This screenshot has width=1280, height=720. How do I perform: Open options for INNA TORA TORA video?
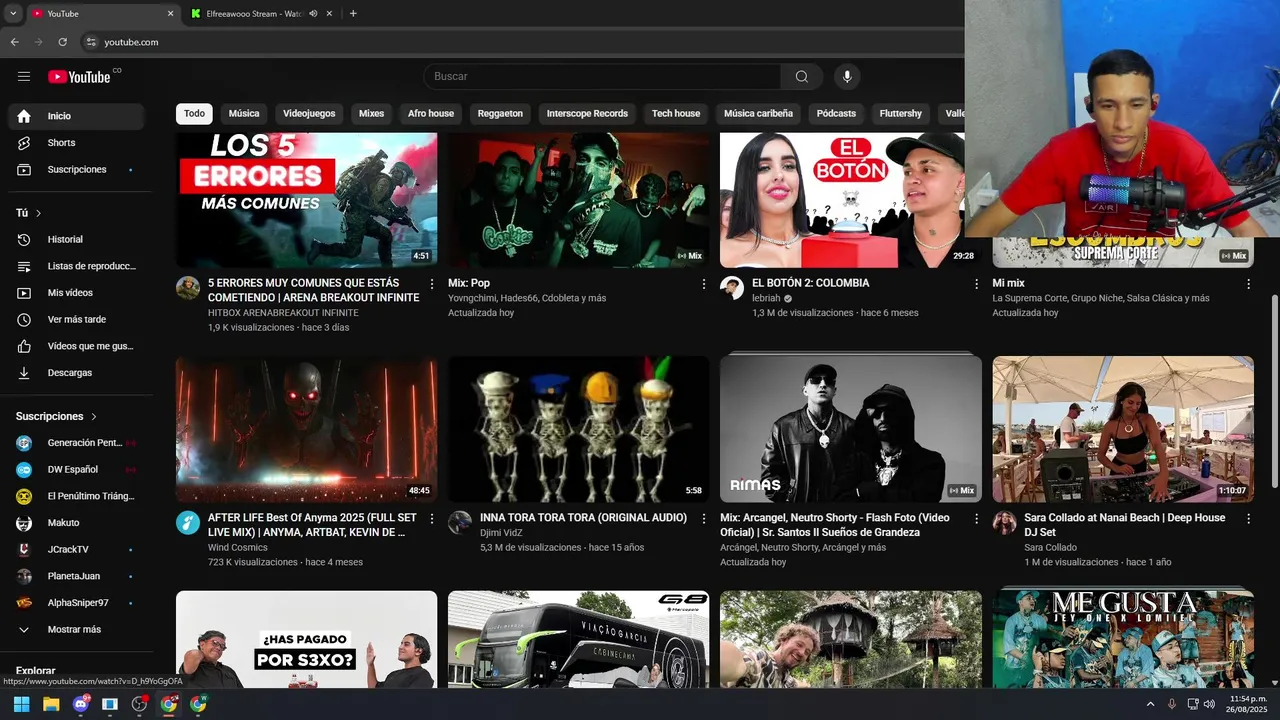(x=704, y=519)
